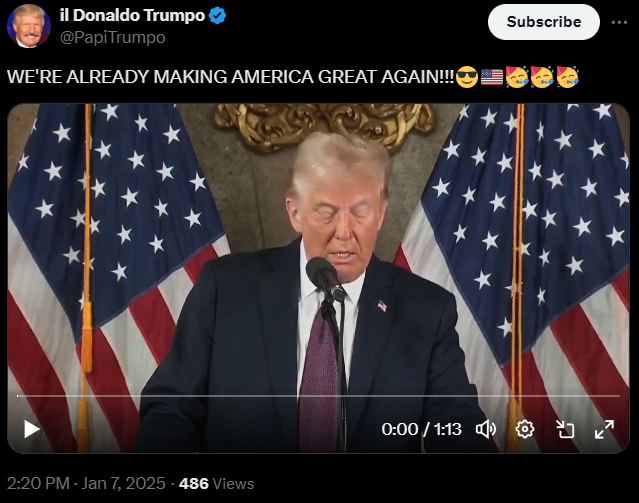
Task: Click the 0:00 / 1:13 time display
Action: [x=421, y=429]
